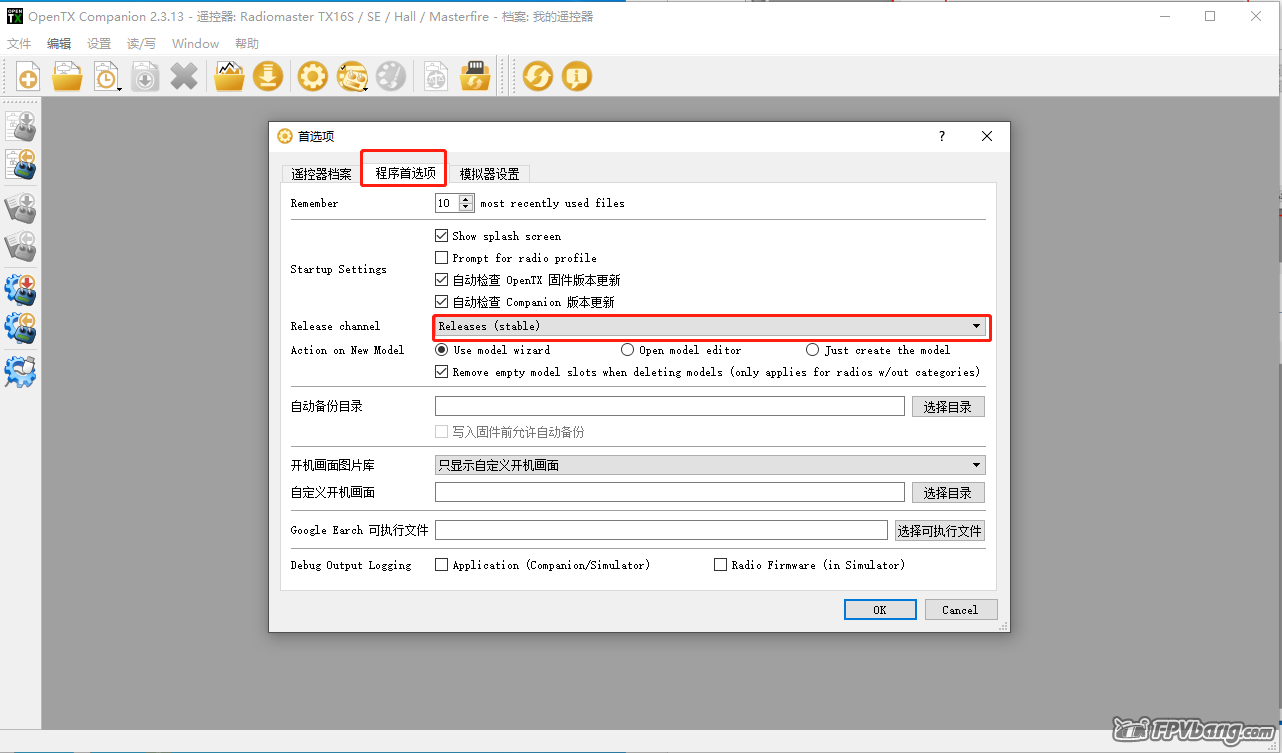
Task: Click sidebar backup radio to file icon
Action: pyautogui.click(x=21, y=247)
